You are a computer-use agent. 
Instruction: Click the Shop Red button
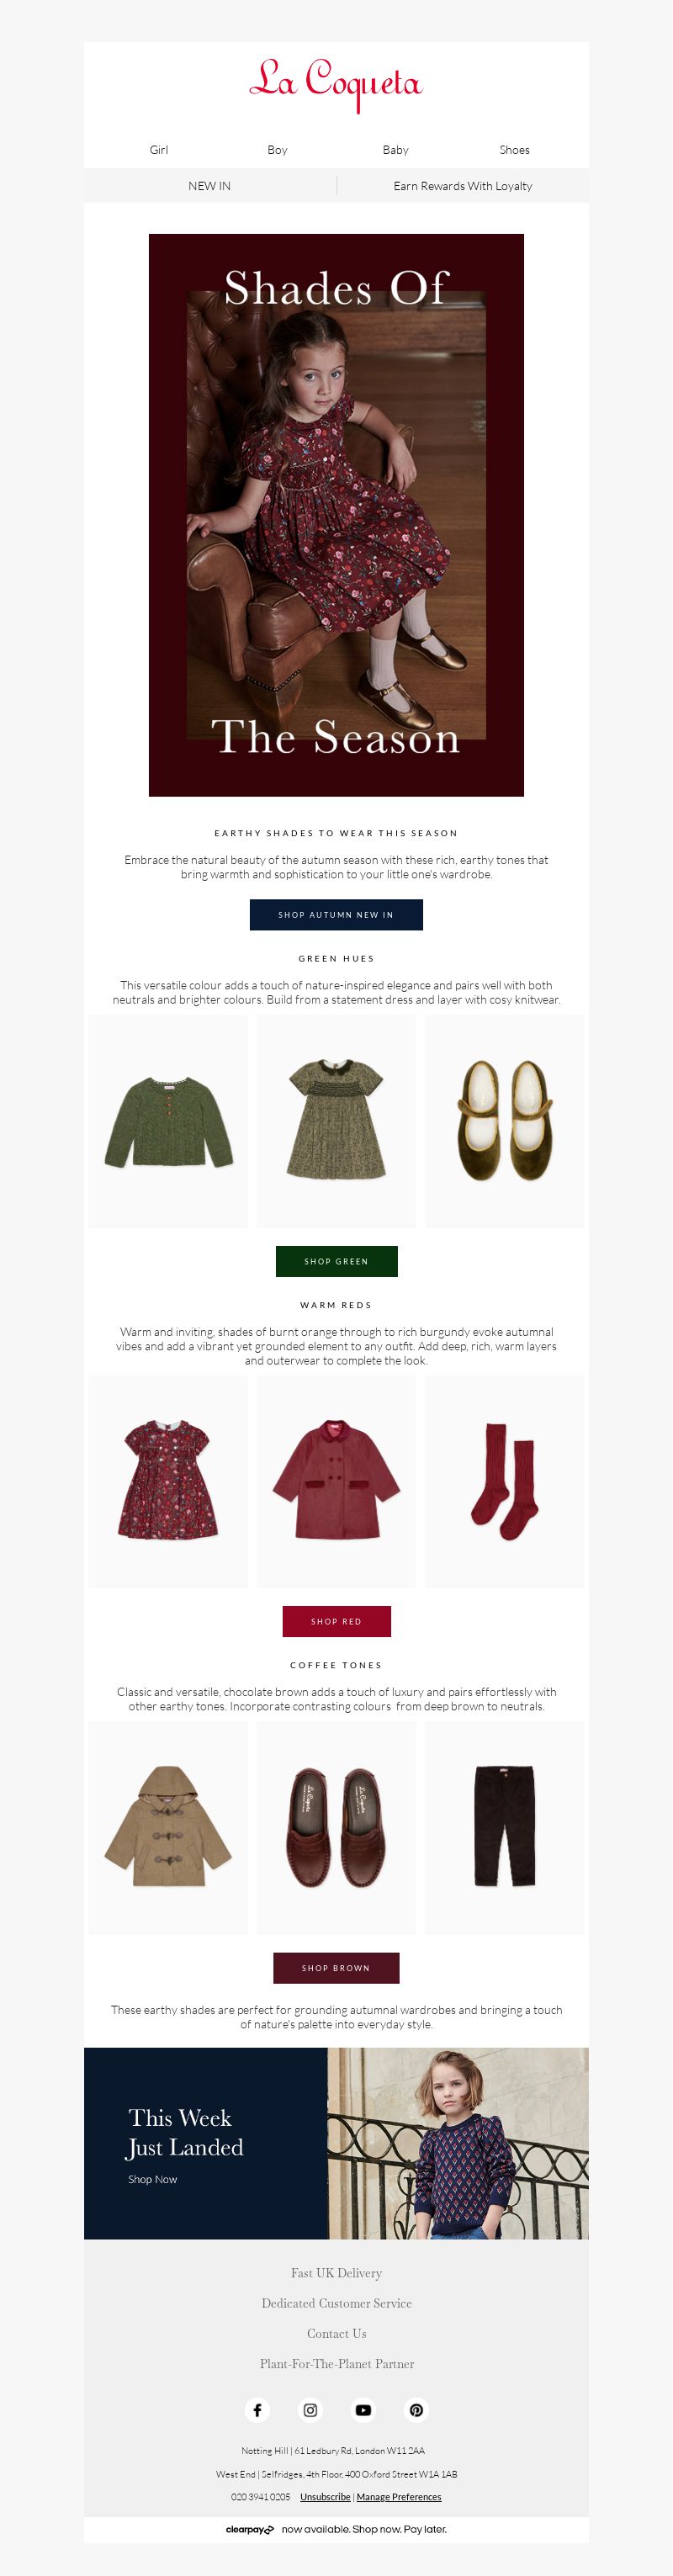click(x=336, y=1621)
